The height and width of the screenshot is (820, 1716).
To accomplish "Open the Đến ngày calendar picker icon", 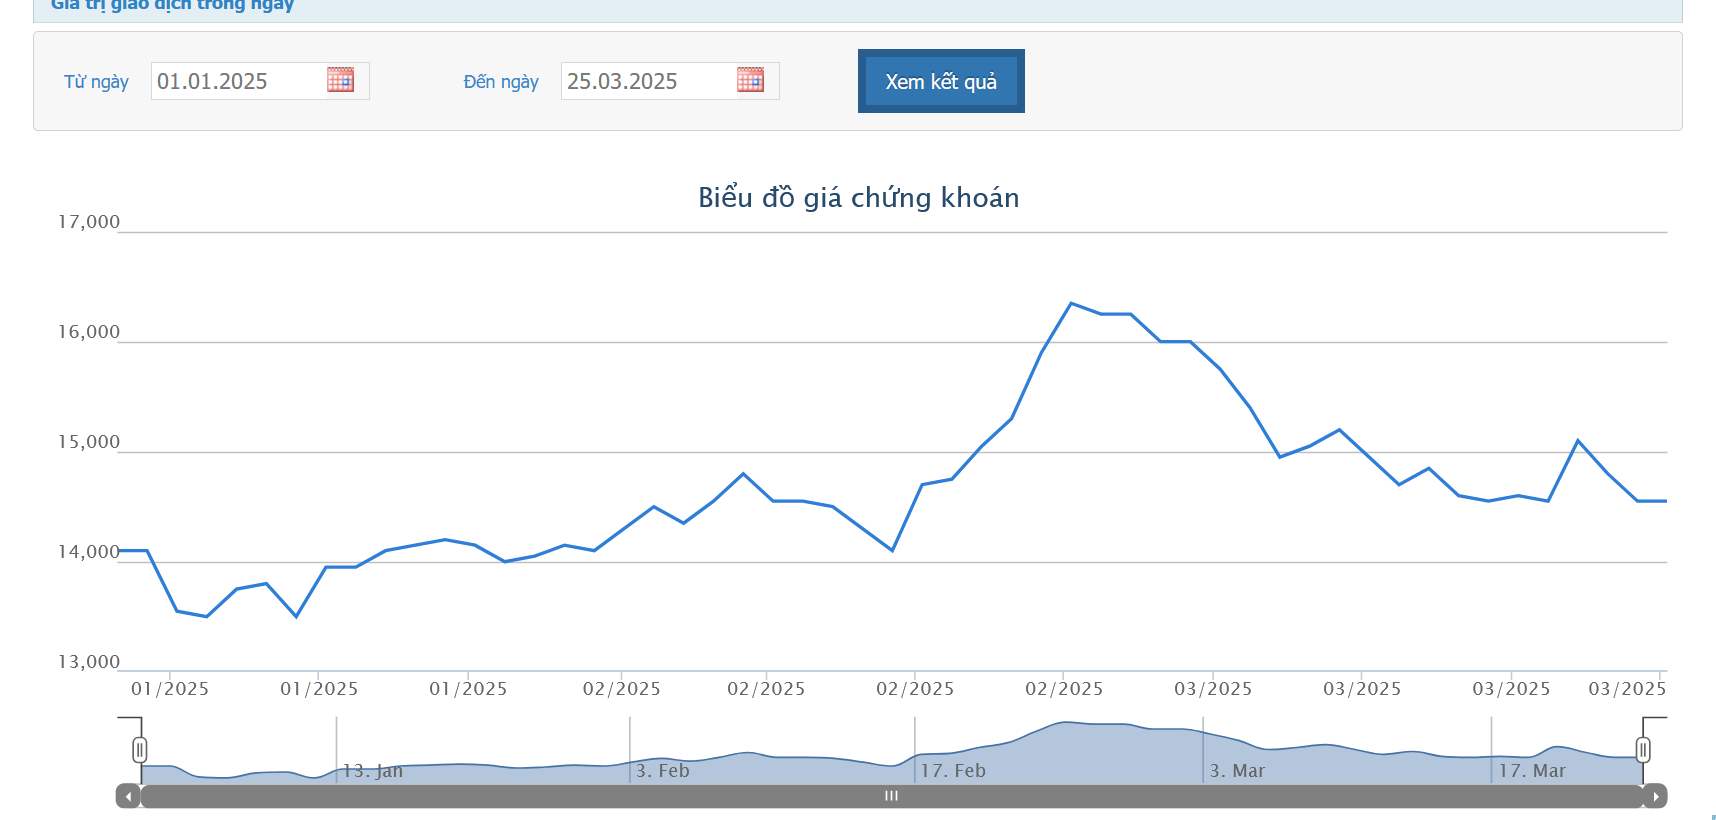I will (x=750, y=80).
